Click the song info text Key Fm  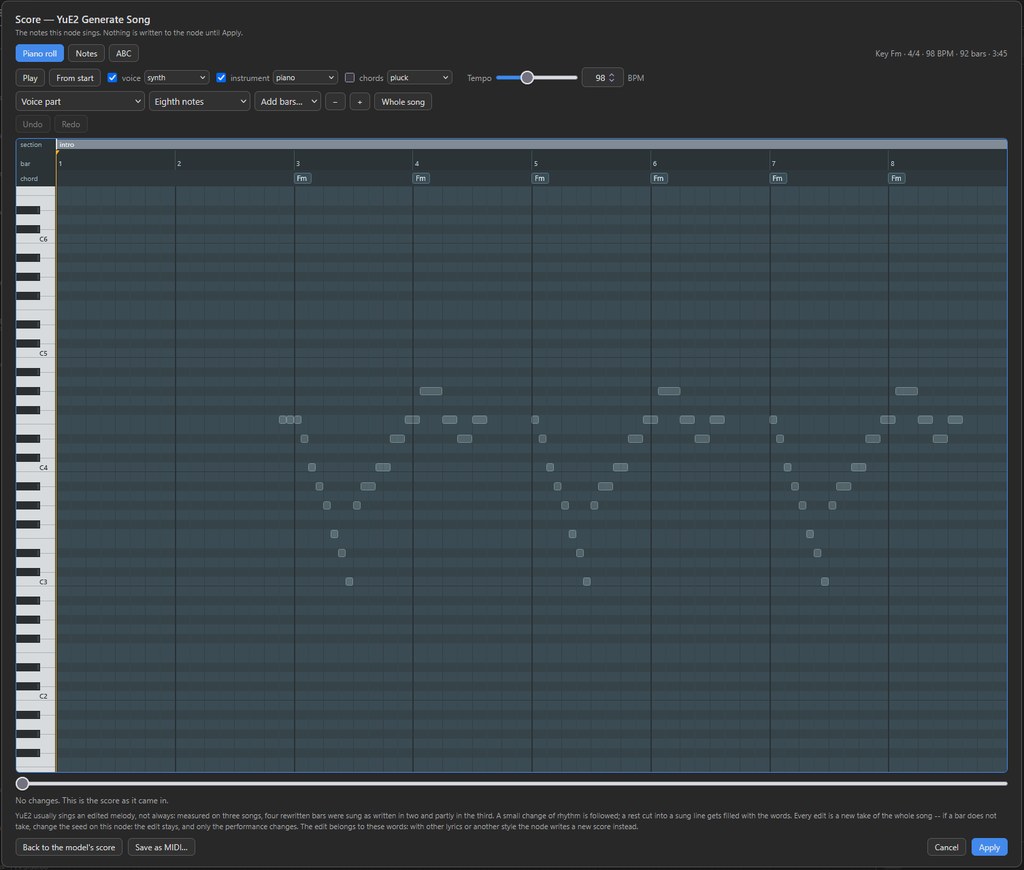coord(941,54)
